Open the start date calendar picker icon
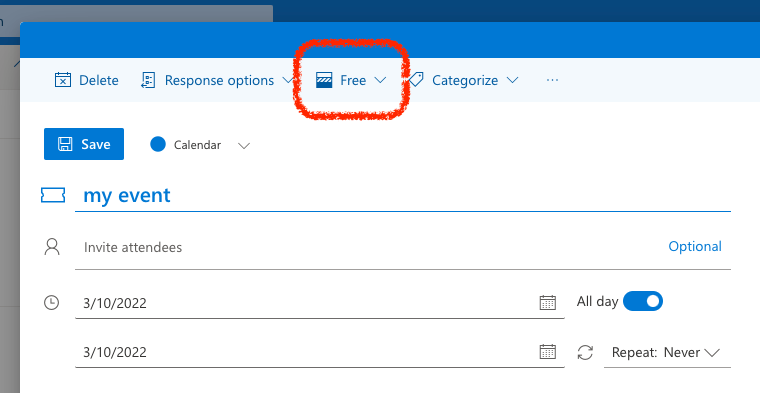The width and height of the screenshot is (760, 393). point(548,303)
